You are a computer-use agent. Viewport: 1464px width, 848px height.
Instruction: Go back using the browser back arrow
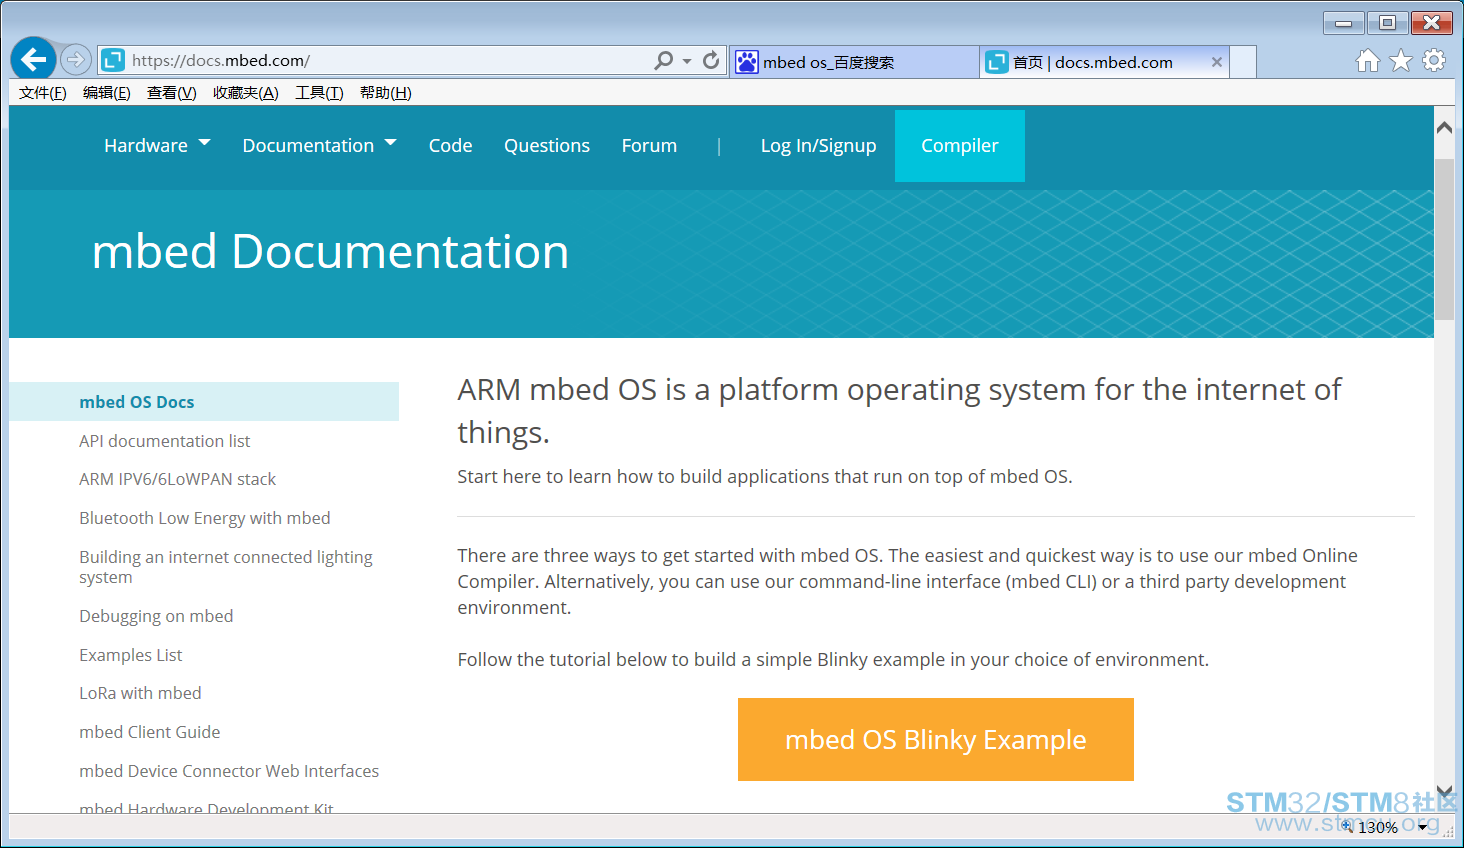(x=33, y=60)
